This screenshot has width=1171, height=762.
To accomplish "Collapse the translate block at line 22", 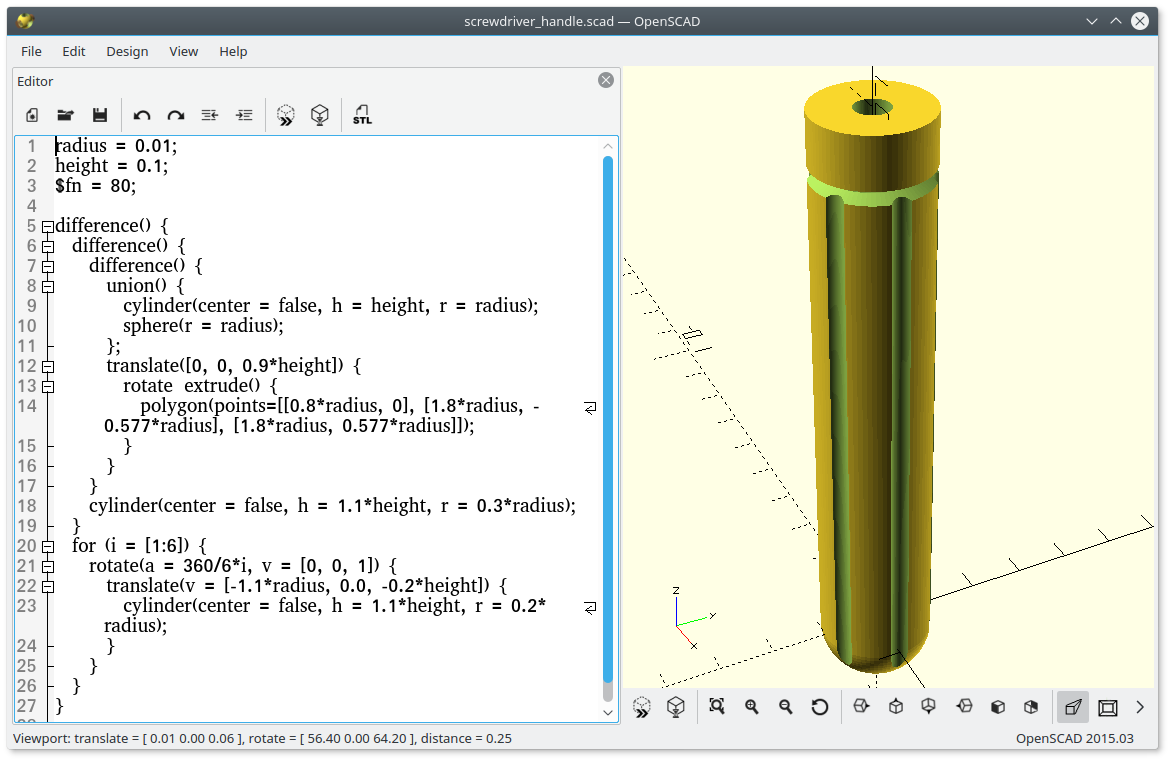I will (48, 586).
